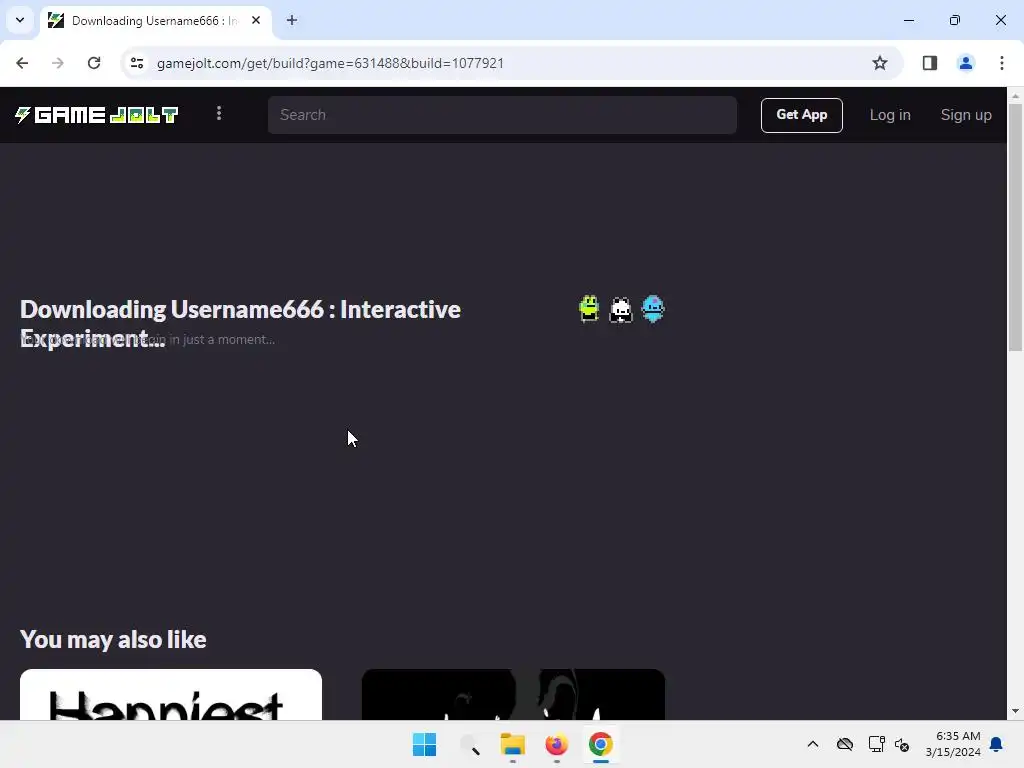Restore down the Chrome window
This screenshot has height=768, width=1024.
[x=955, y=20]
